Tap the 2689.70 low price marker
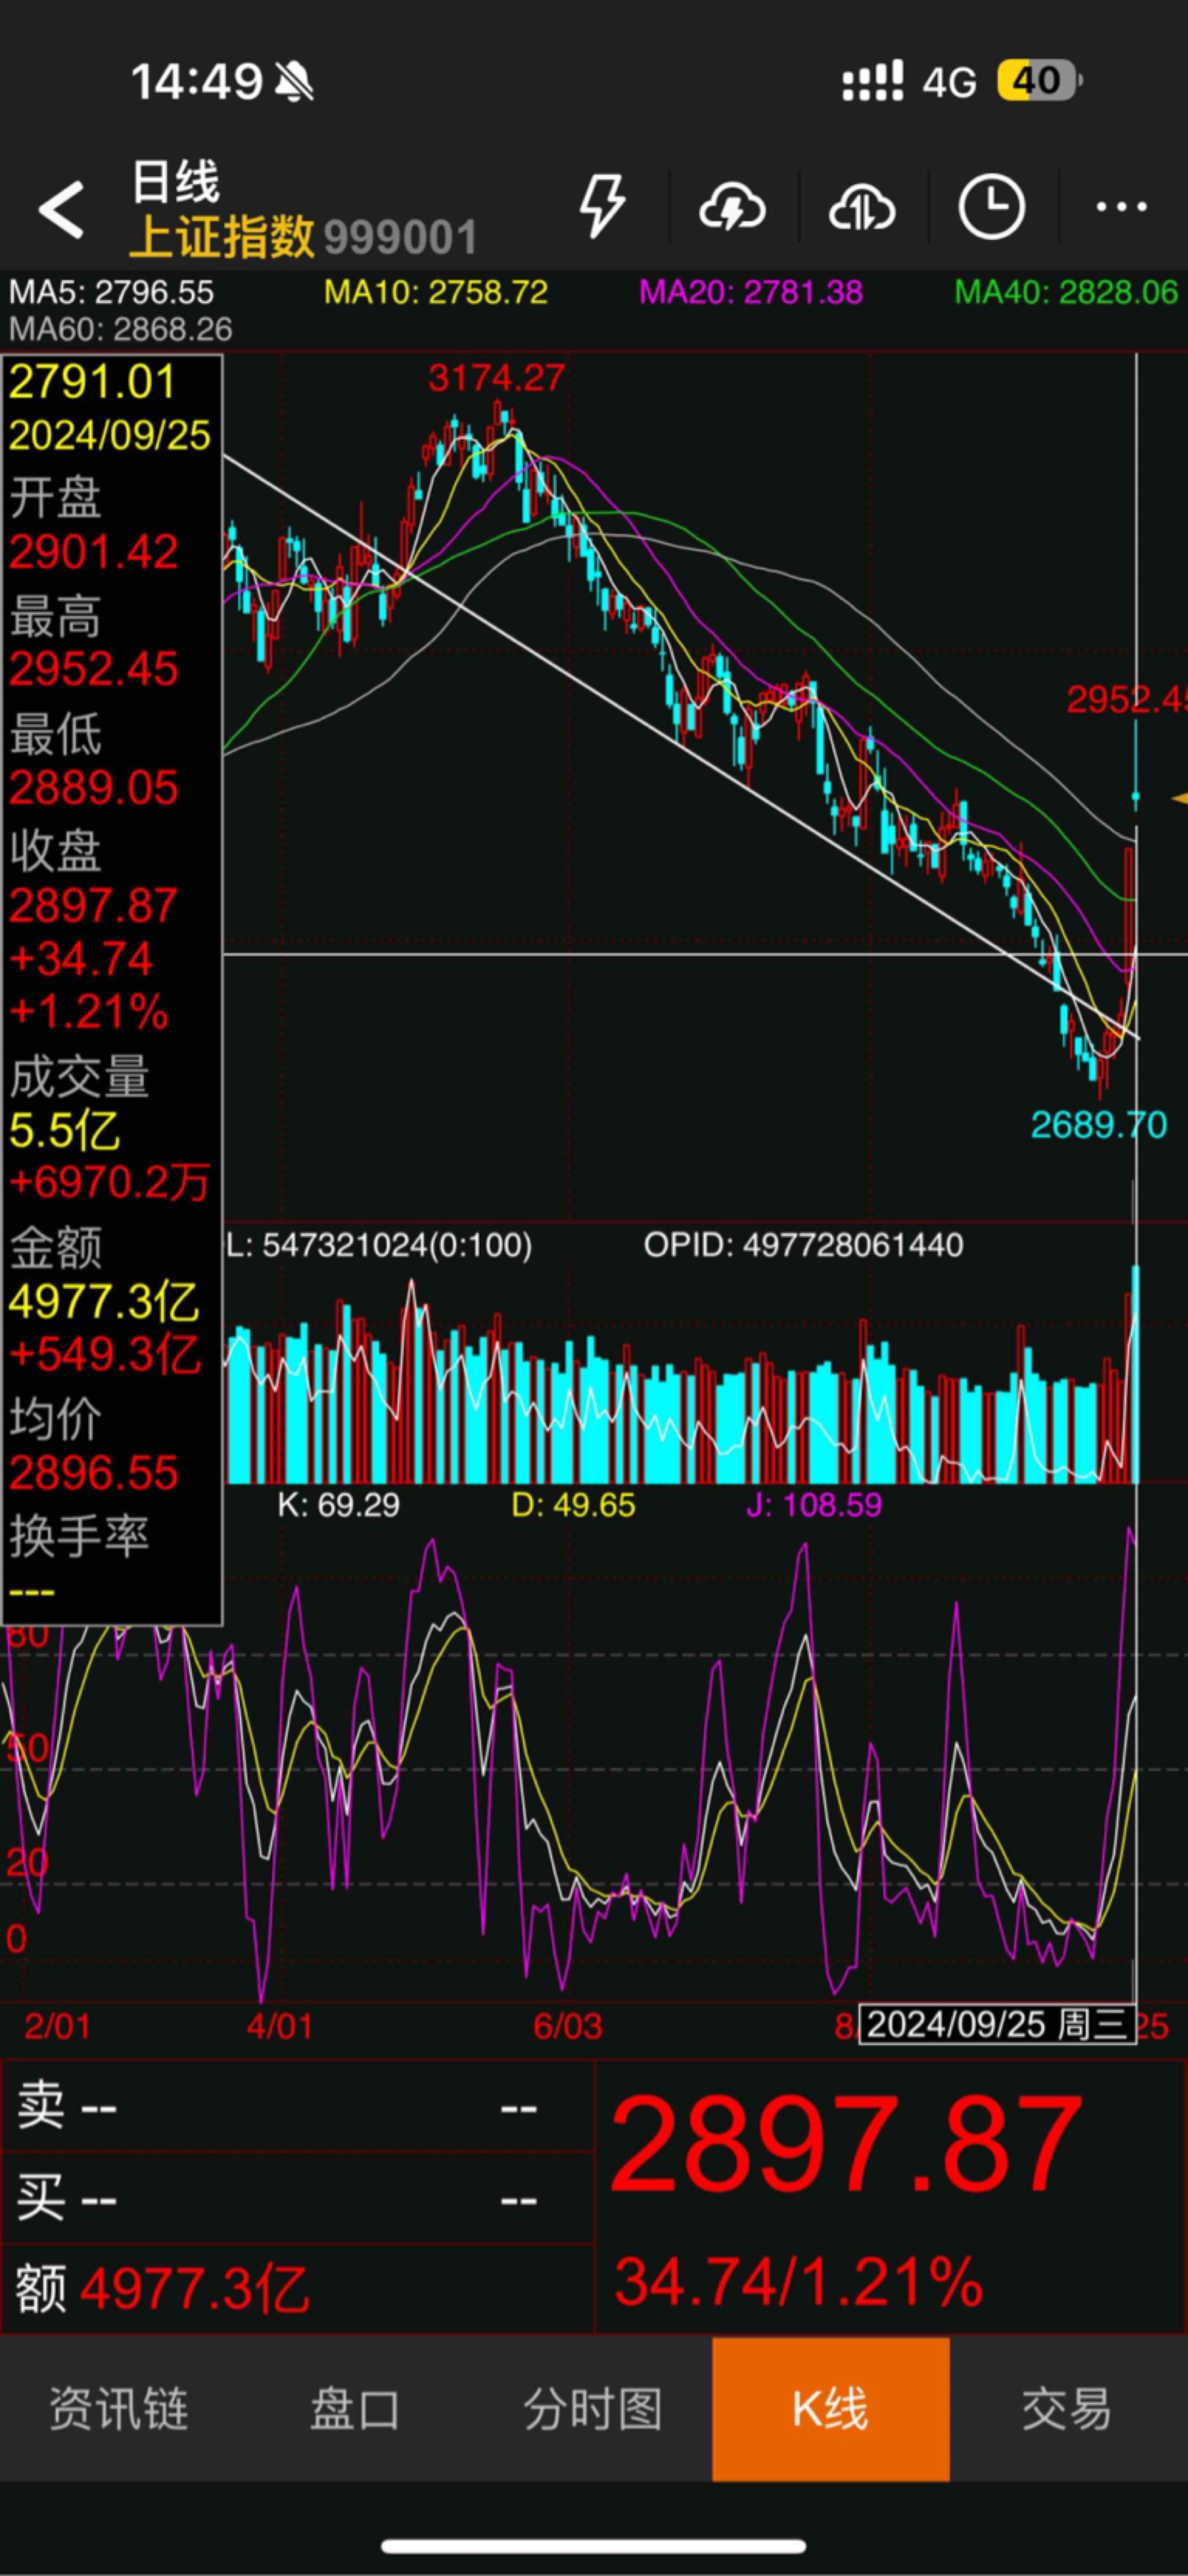The image size is (1188, 2576). click(1099, 1125)
